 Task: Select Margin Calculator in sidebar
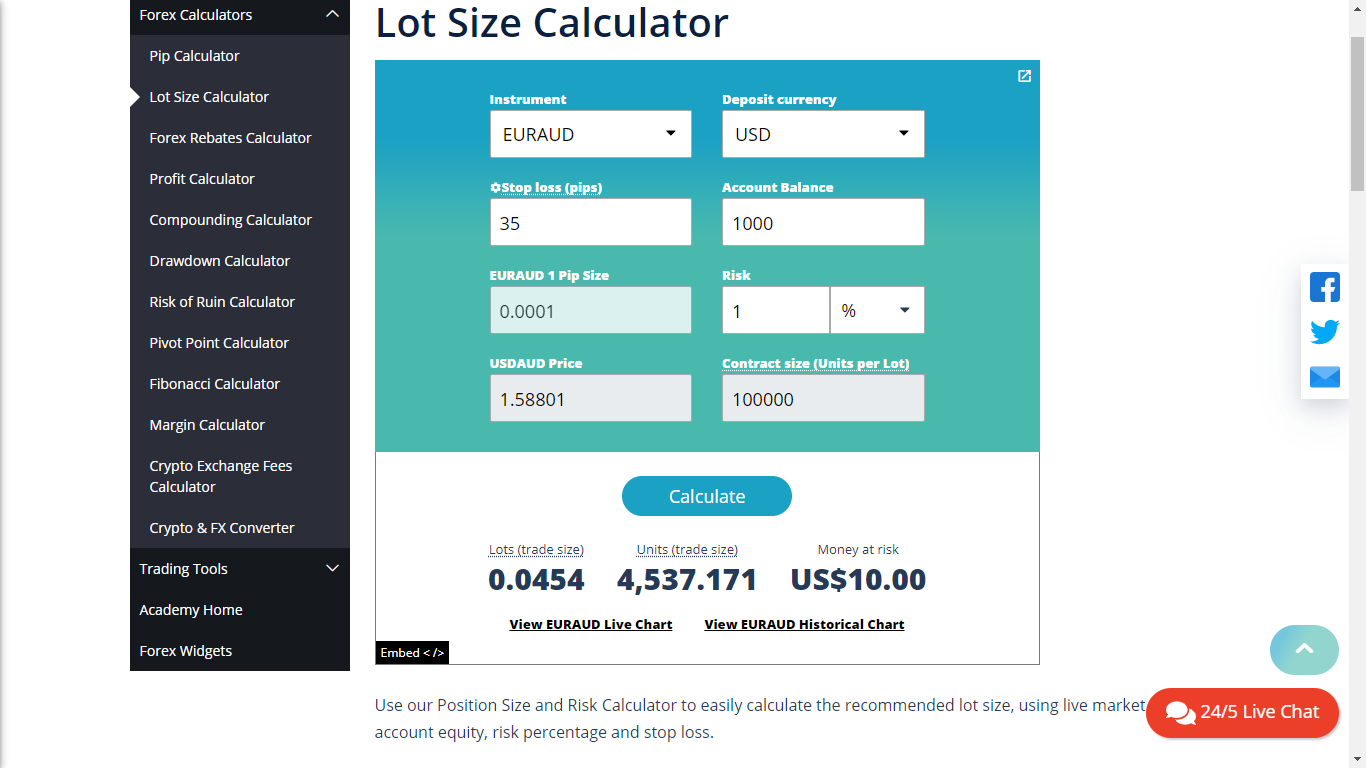click(207, 425)
